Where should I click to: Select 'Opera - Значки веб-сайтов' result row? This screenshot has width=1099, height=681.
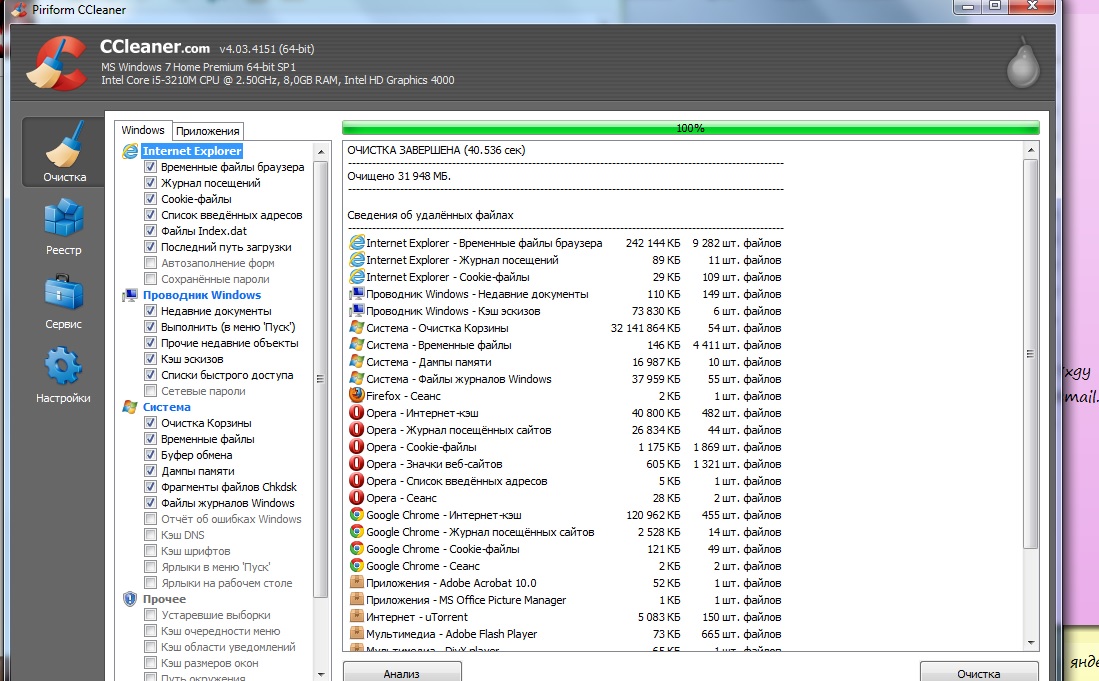tap(565, 464)
